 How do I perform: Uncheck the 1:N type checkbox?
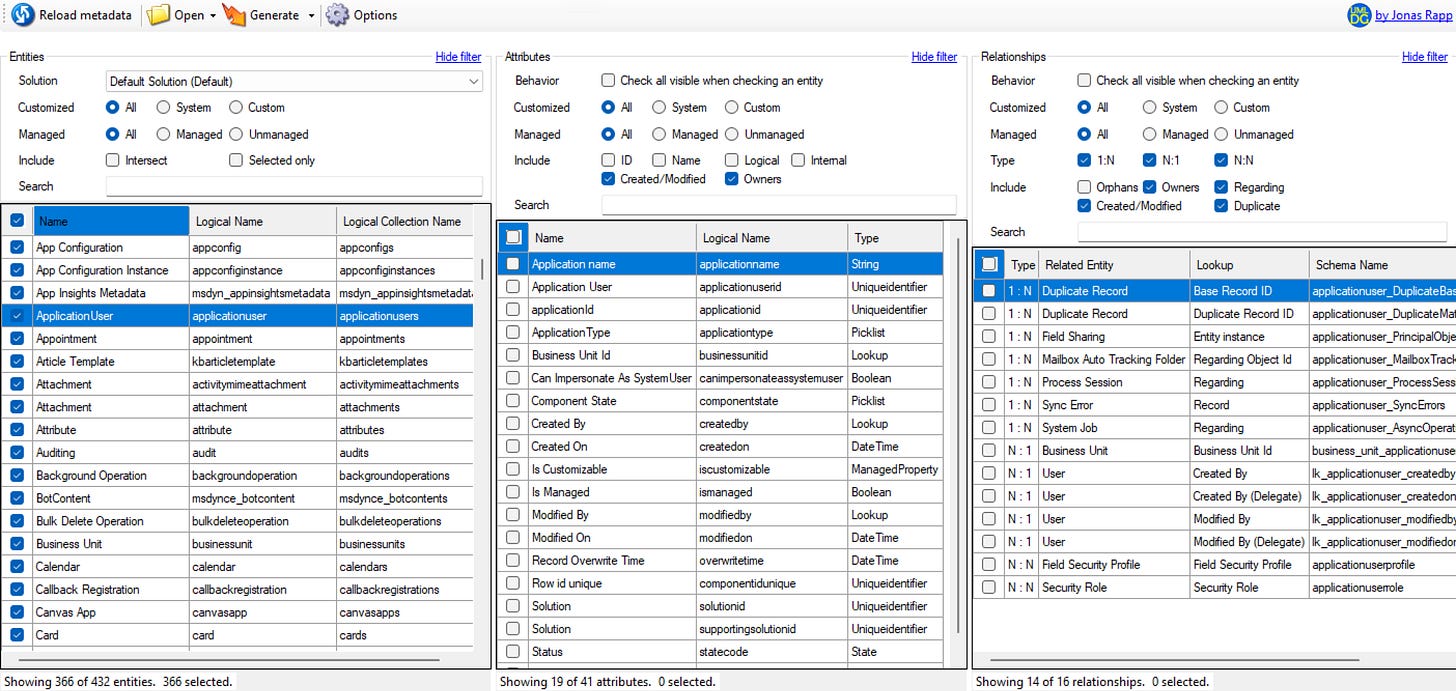tap(1084, 160)
